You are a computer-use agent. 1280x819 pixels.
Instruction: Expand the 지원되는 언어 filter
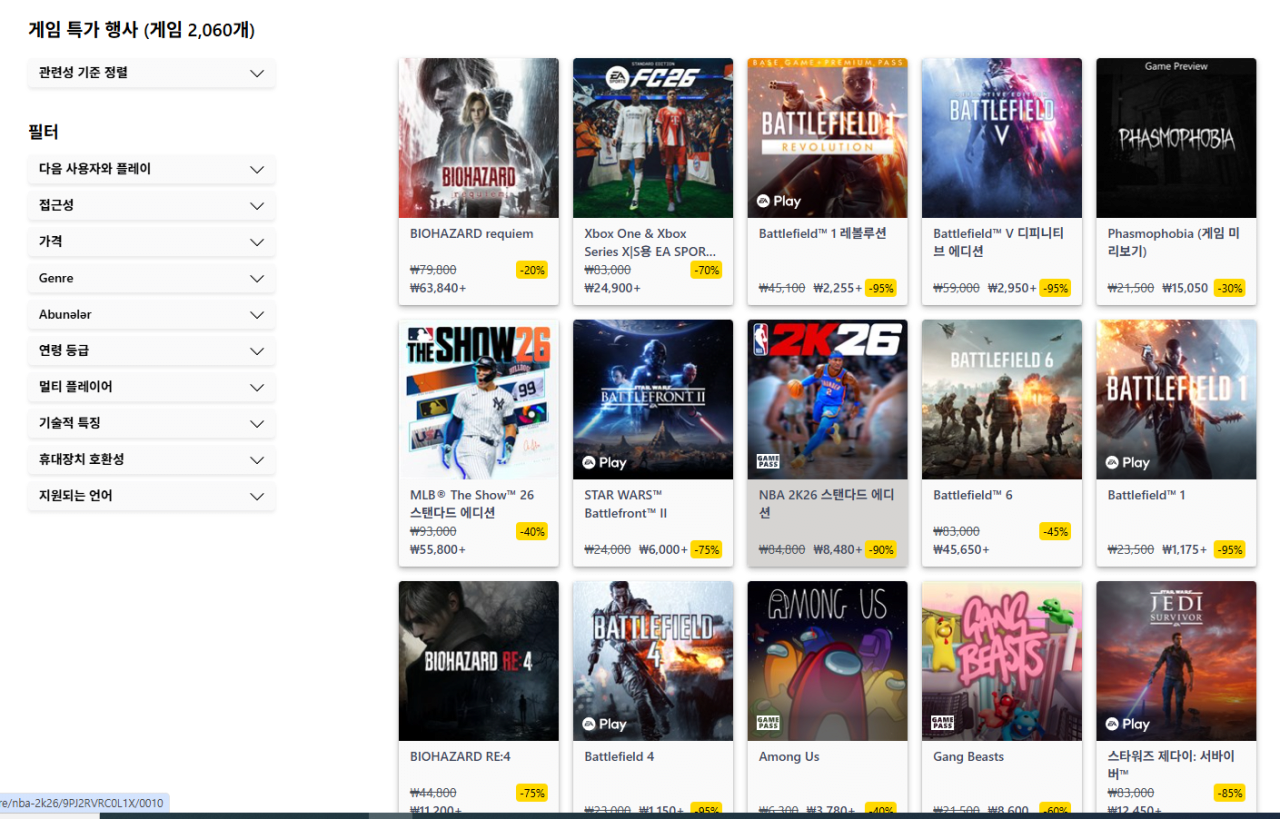pyautogui.click(x=152, y=496)
